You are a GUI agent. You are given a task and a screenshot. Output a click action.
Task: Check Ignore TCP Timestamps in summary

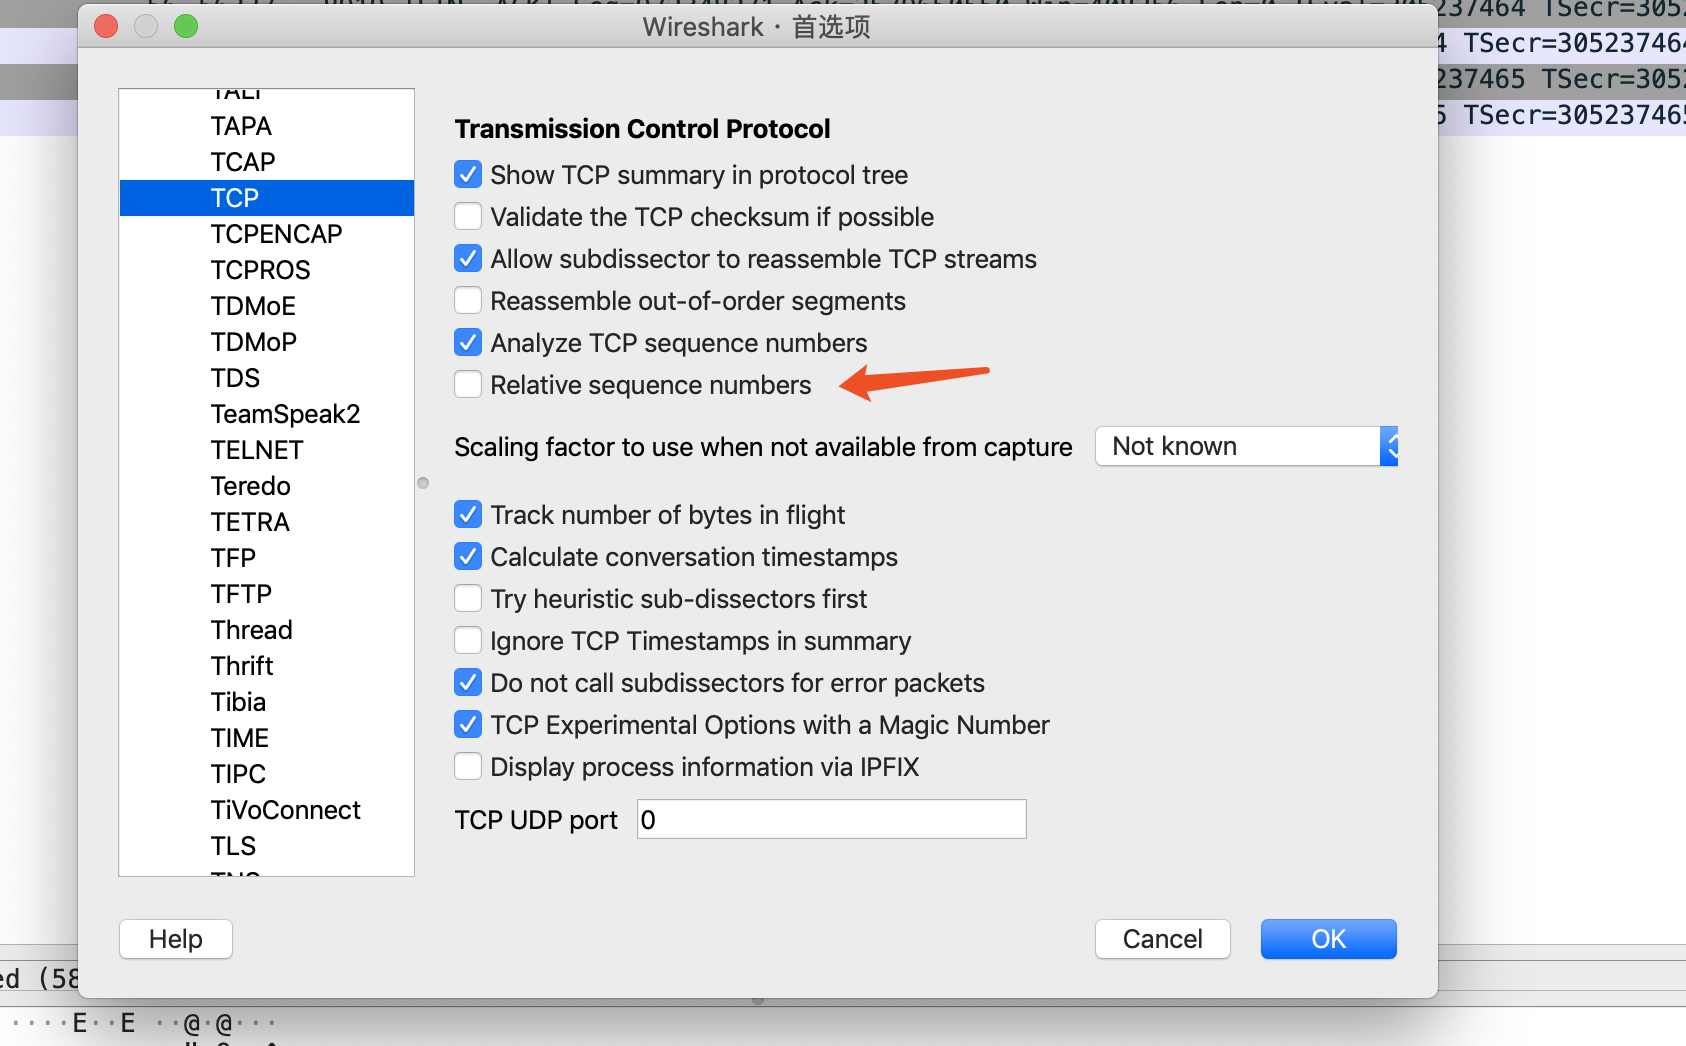coord(467,640)
